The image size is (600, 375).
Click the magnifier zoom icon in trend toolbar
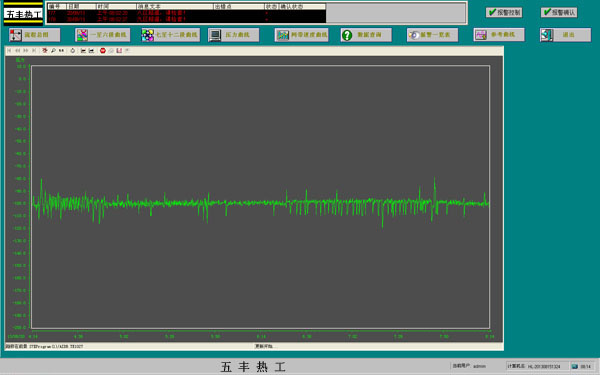point(53,51)
